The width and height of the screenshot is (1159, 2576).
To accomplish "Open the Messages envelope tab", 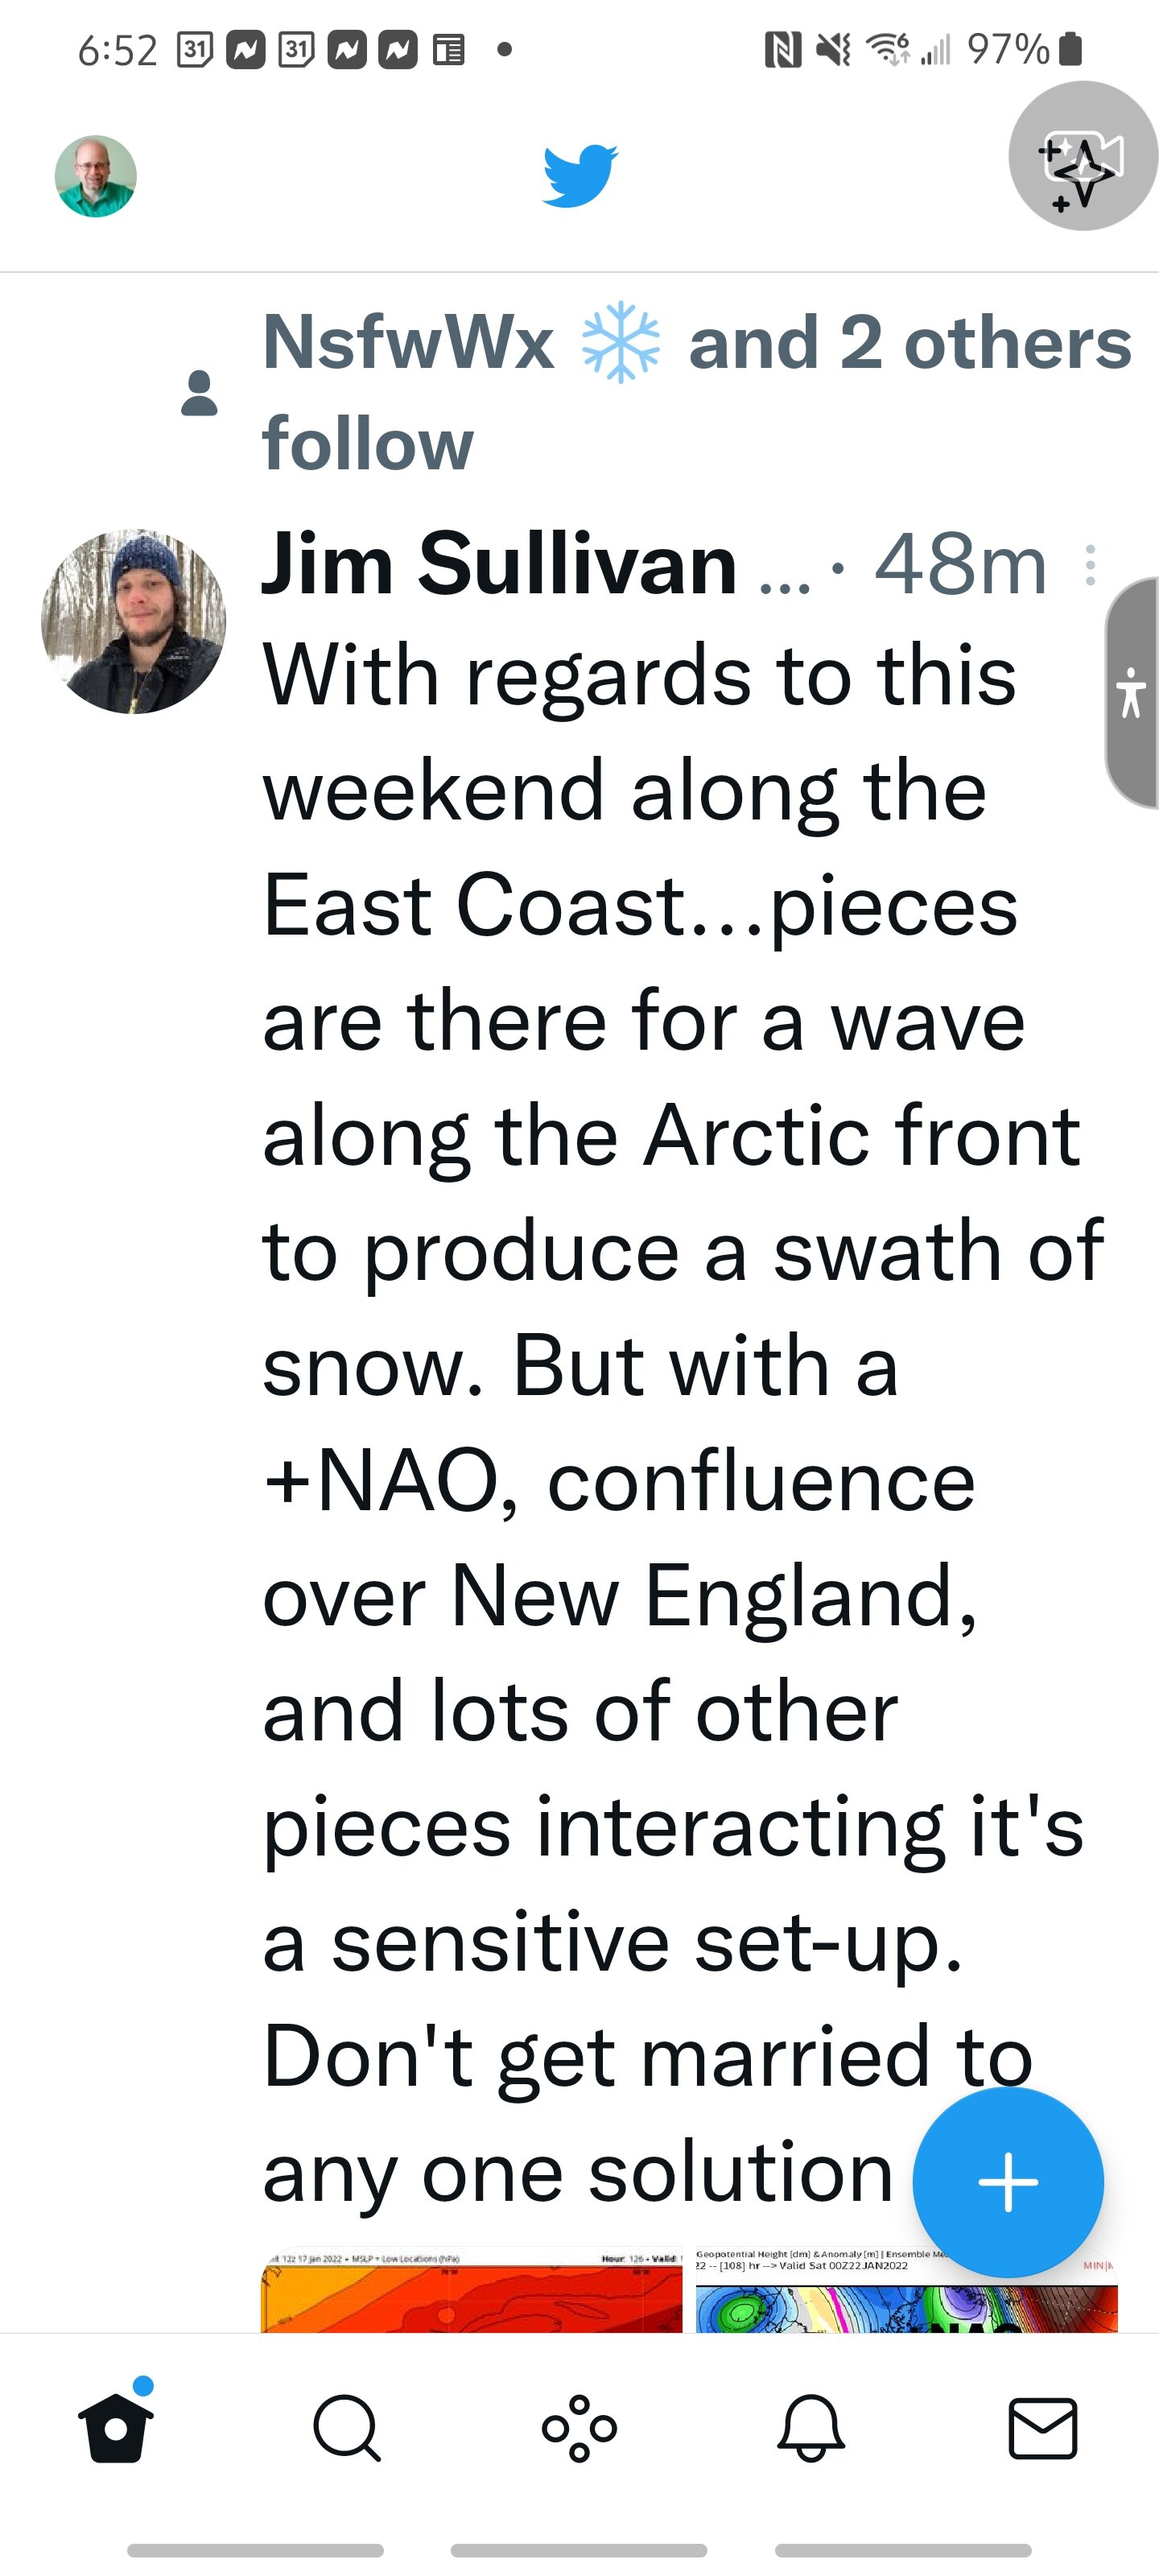I will [x=1043, y=2428].
